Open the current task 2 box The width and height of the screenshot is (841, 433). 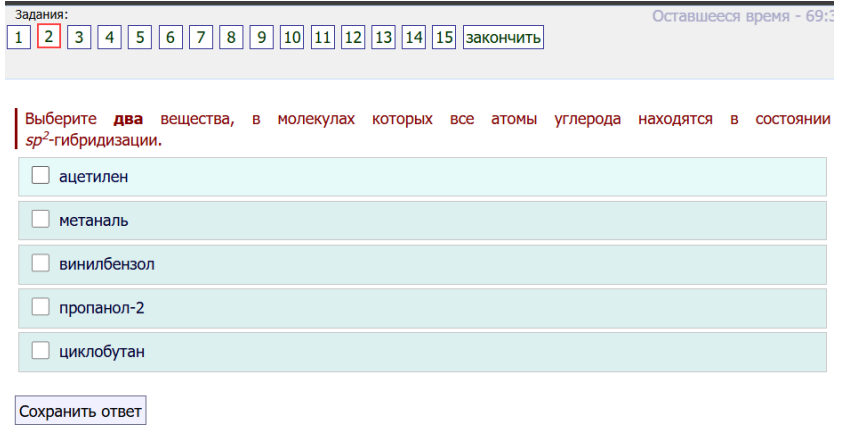[48, 38]
